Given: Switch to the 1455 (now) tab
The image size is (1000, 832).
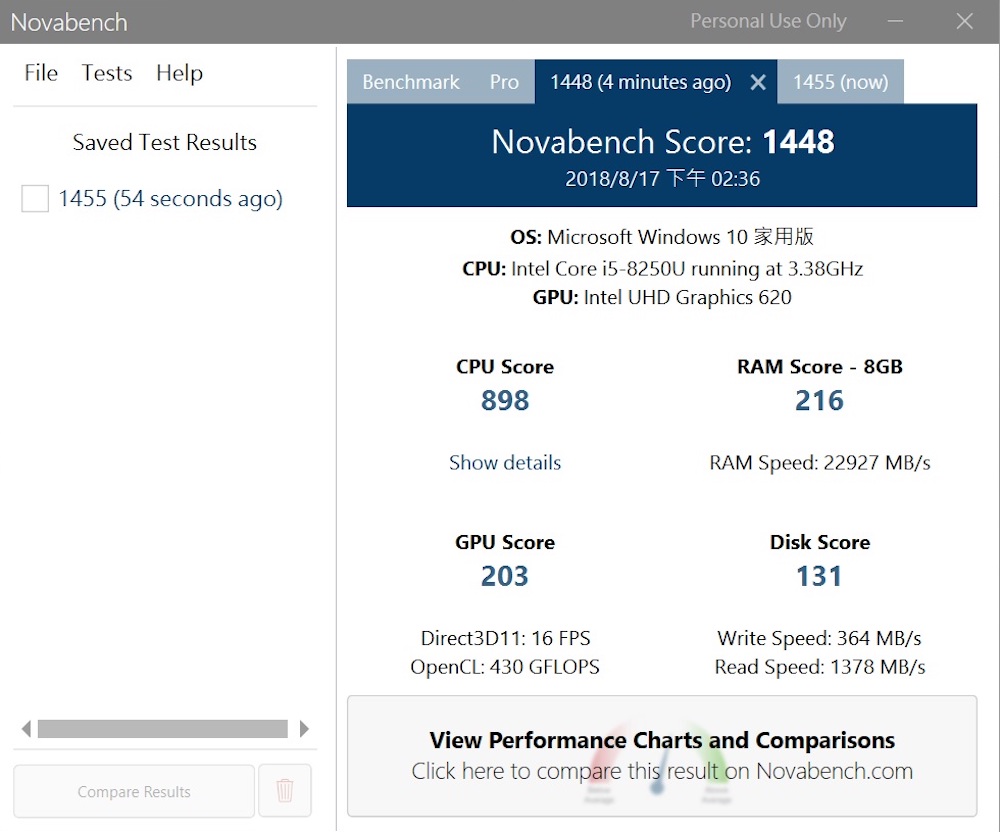Looking at the screenshot, I should [840, 82].
